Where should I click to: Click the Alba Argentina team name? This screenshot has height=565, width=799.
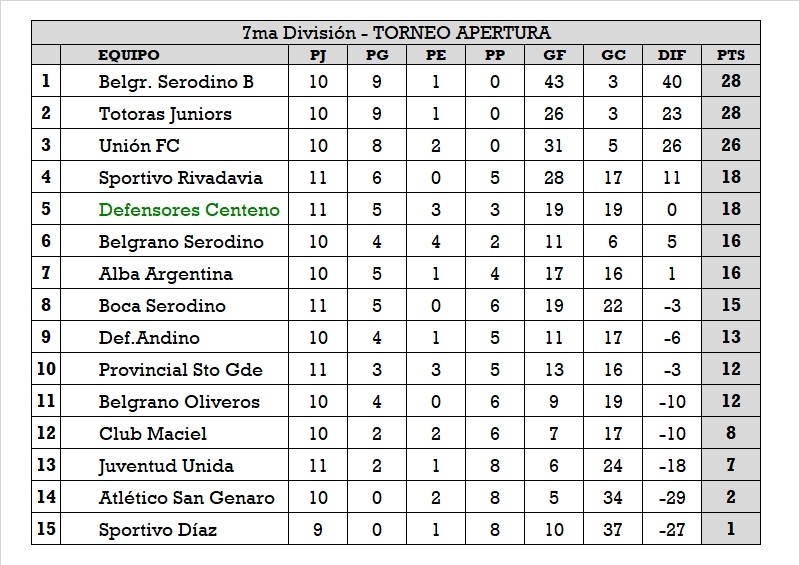pos(166,274)
